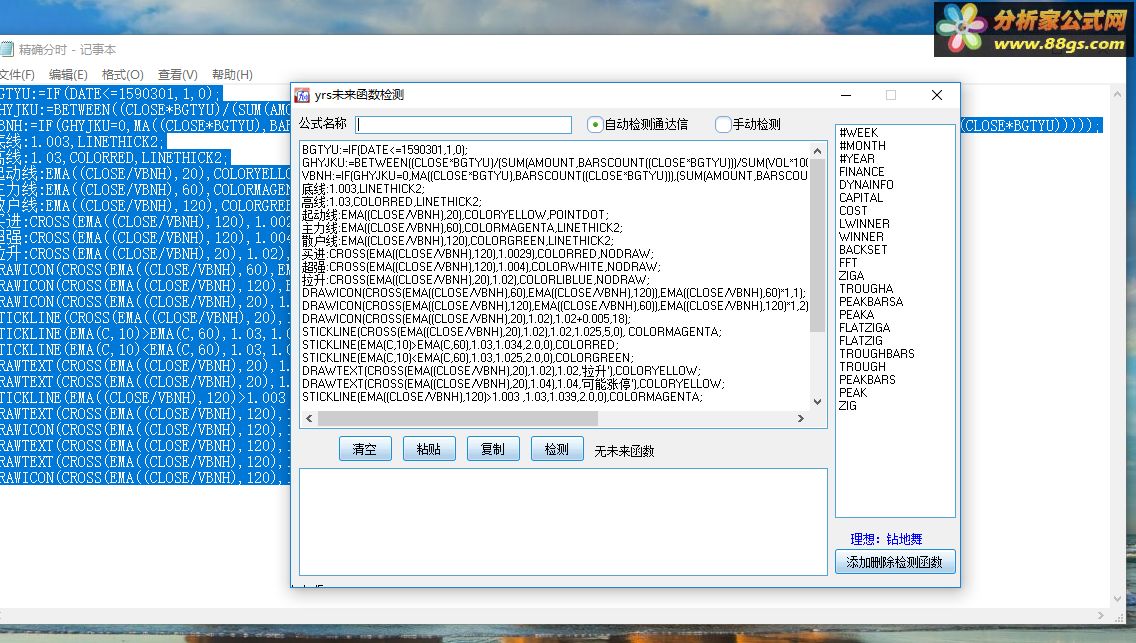The height and width of the screenshot is (643, 1136).
Task: Select FFT in the function list
Action: tap(848, 263)
